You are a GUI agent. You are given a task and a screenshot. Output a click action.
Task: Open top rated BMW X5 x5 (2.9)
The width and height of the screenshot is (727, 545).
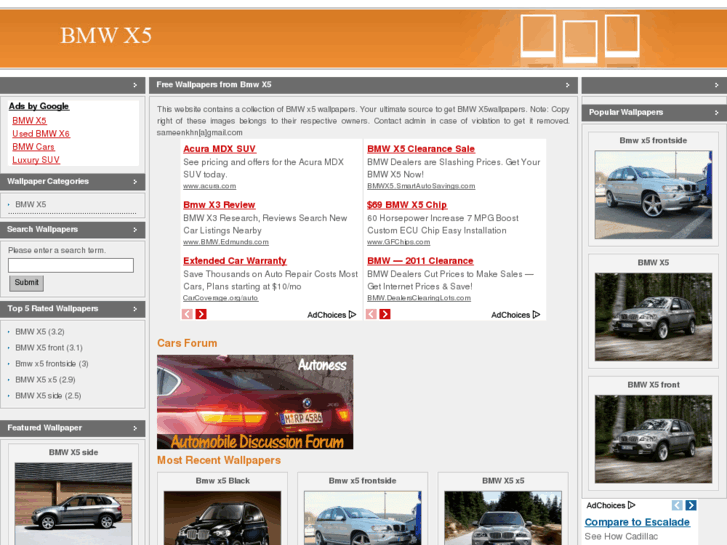coord(45,379)
